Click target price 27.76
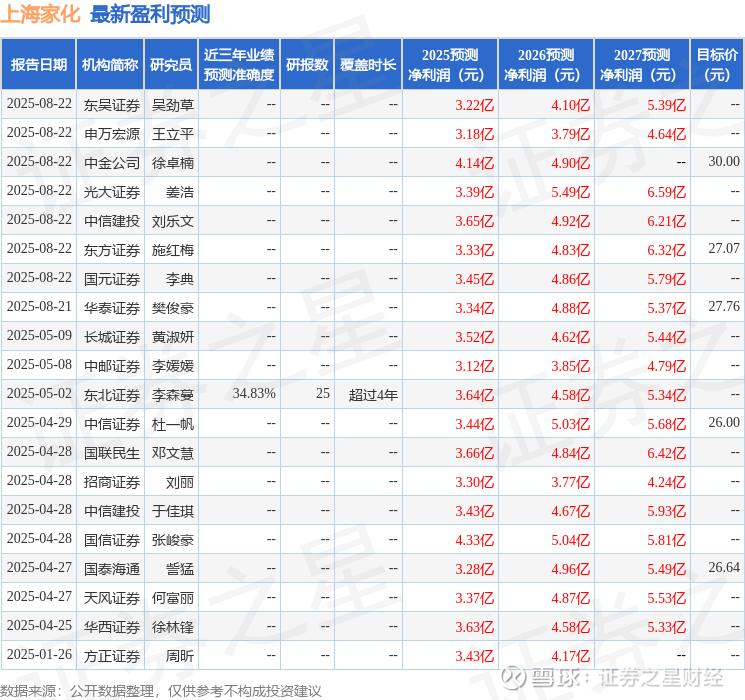Screen dimensions: 745x700 pyautogui.click(x=724, y=307)
